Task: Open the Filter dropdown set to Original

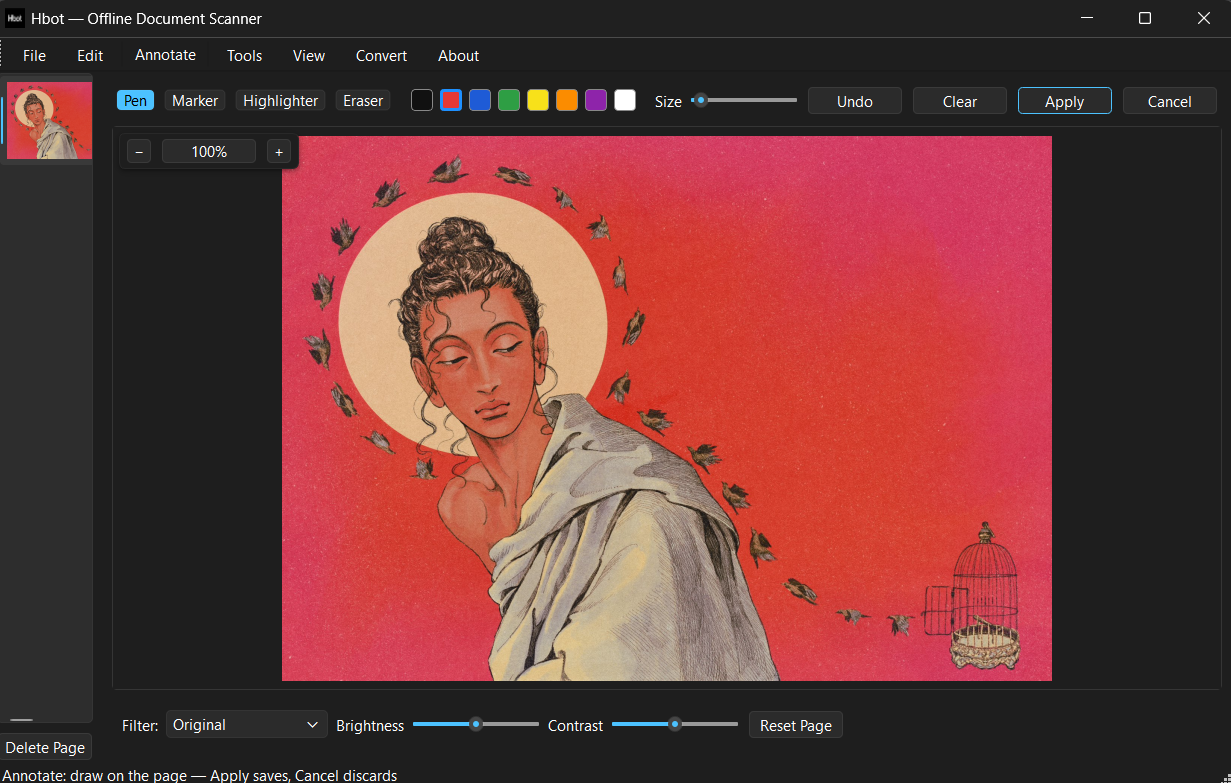Action: tap(247, 725)
